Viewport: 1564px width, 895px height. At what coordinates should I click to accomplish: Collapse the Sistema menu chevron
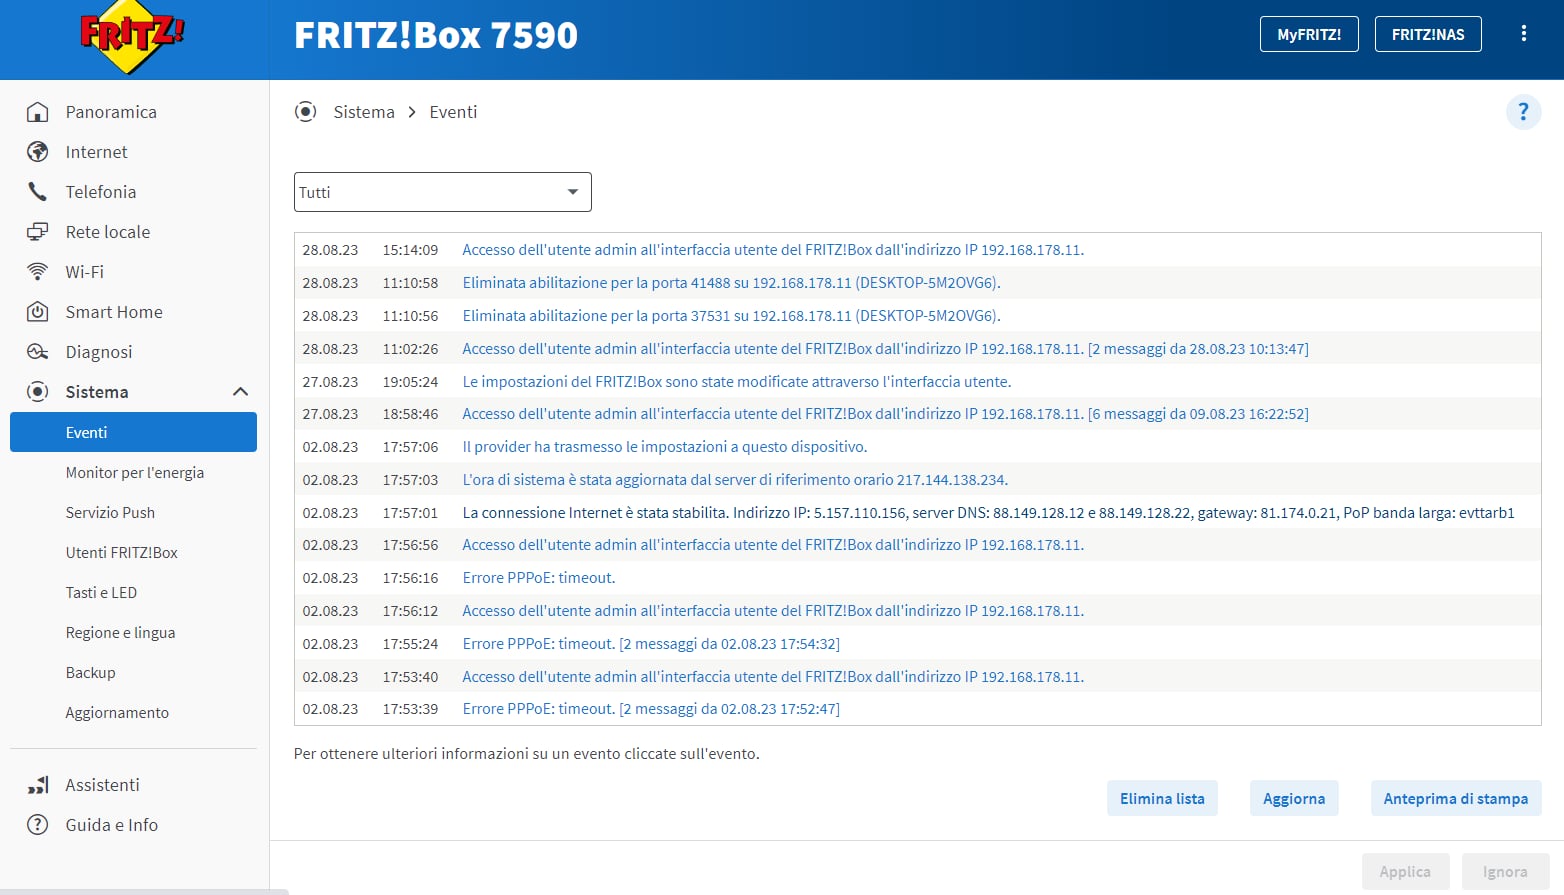[240, 392]
